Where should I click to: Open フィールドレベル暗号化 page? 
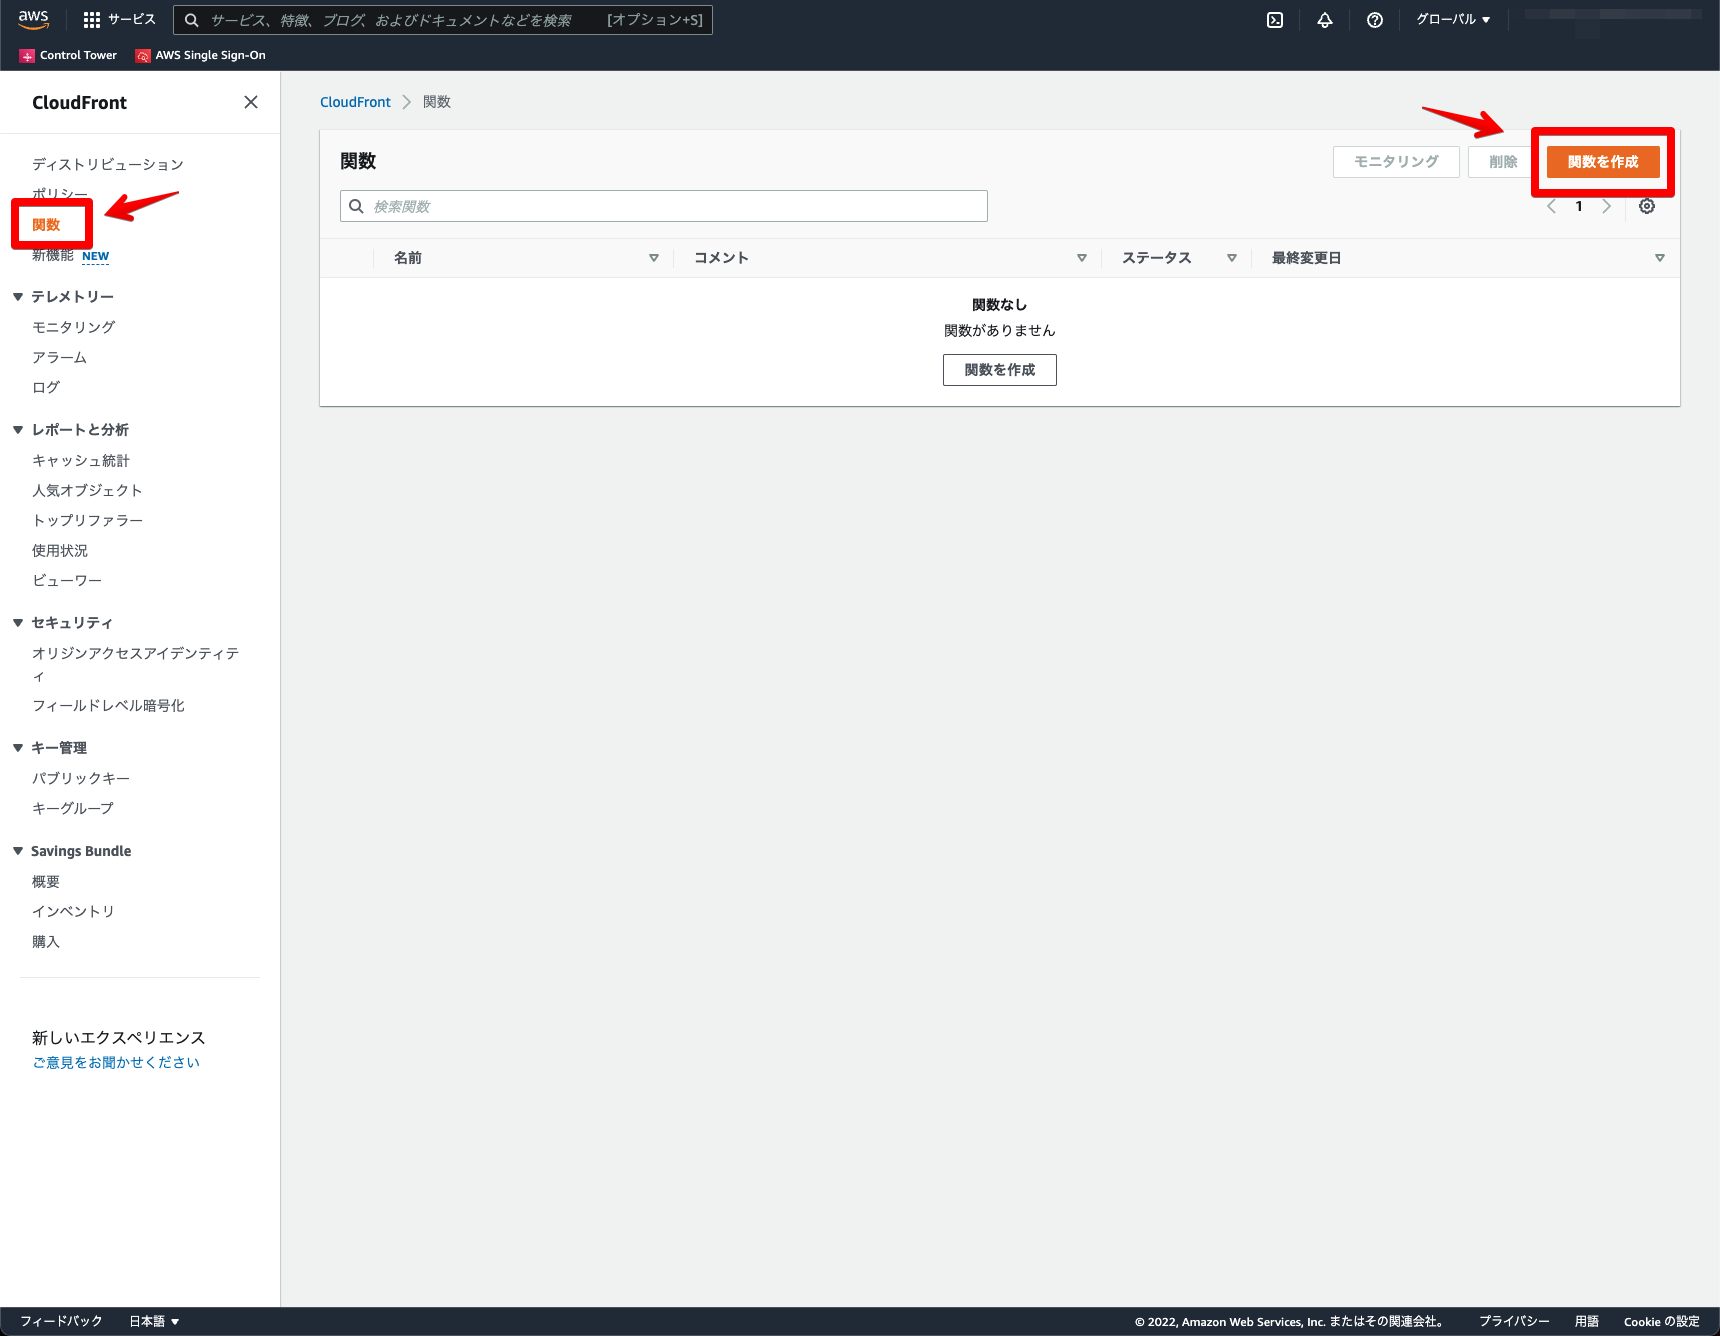pyautogui.click(x=109, y=705)
